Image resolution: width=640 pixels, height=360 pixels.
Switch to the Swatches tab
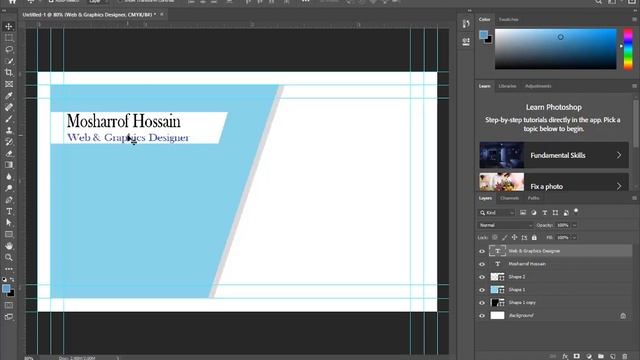(x=509, y=20)
